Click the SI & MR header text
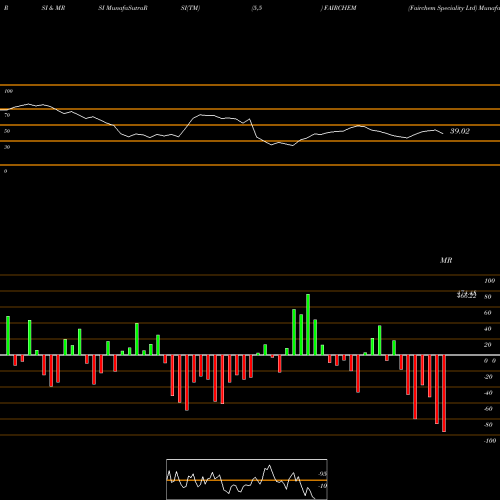 (x=53, y=8)
